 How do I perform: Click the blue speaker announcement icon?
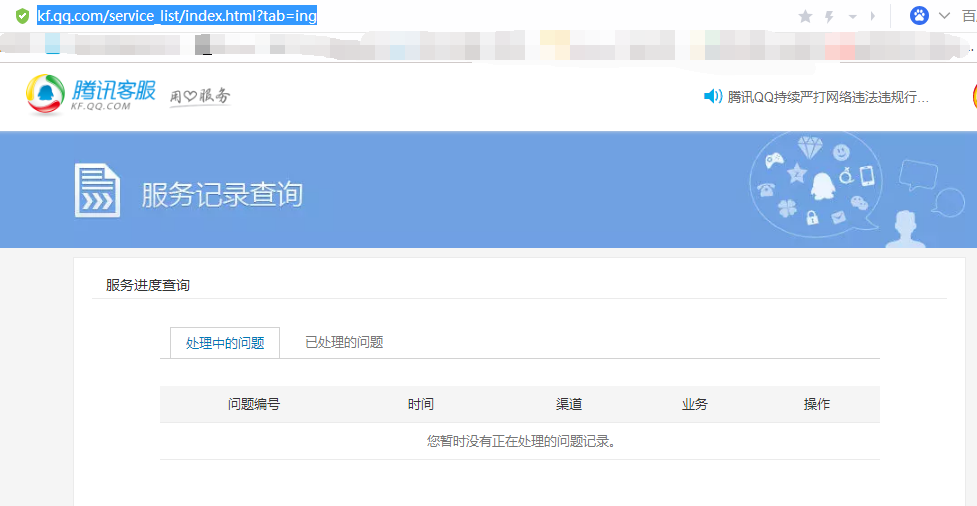(712, 97)
